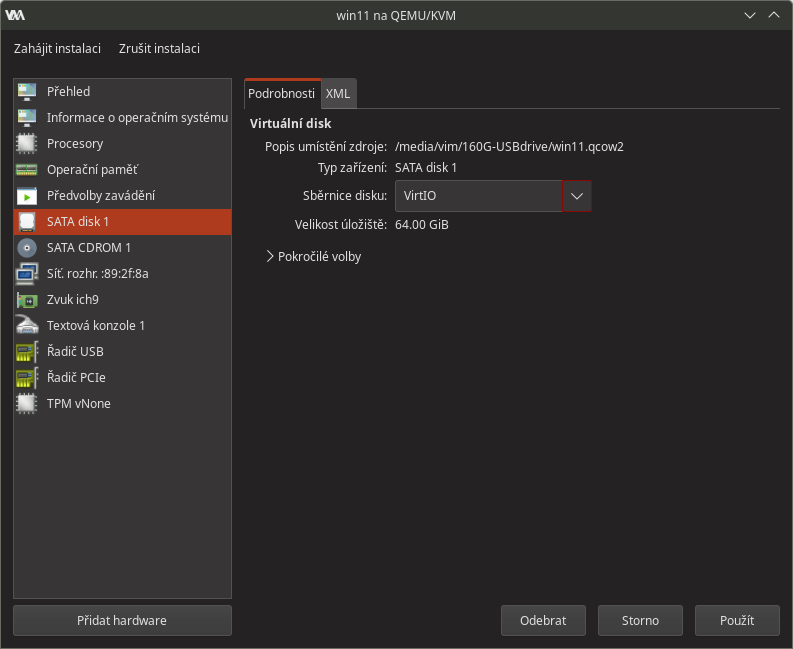Screen dimensions: 793x649
Task: Click the Operační paměť RAM icon
Action: tap(27, 169)
